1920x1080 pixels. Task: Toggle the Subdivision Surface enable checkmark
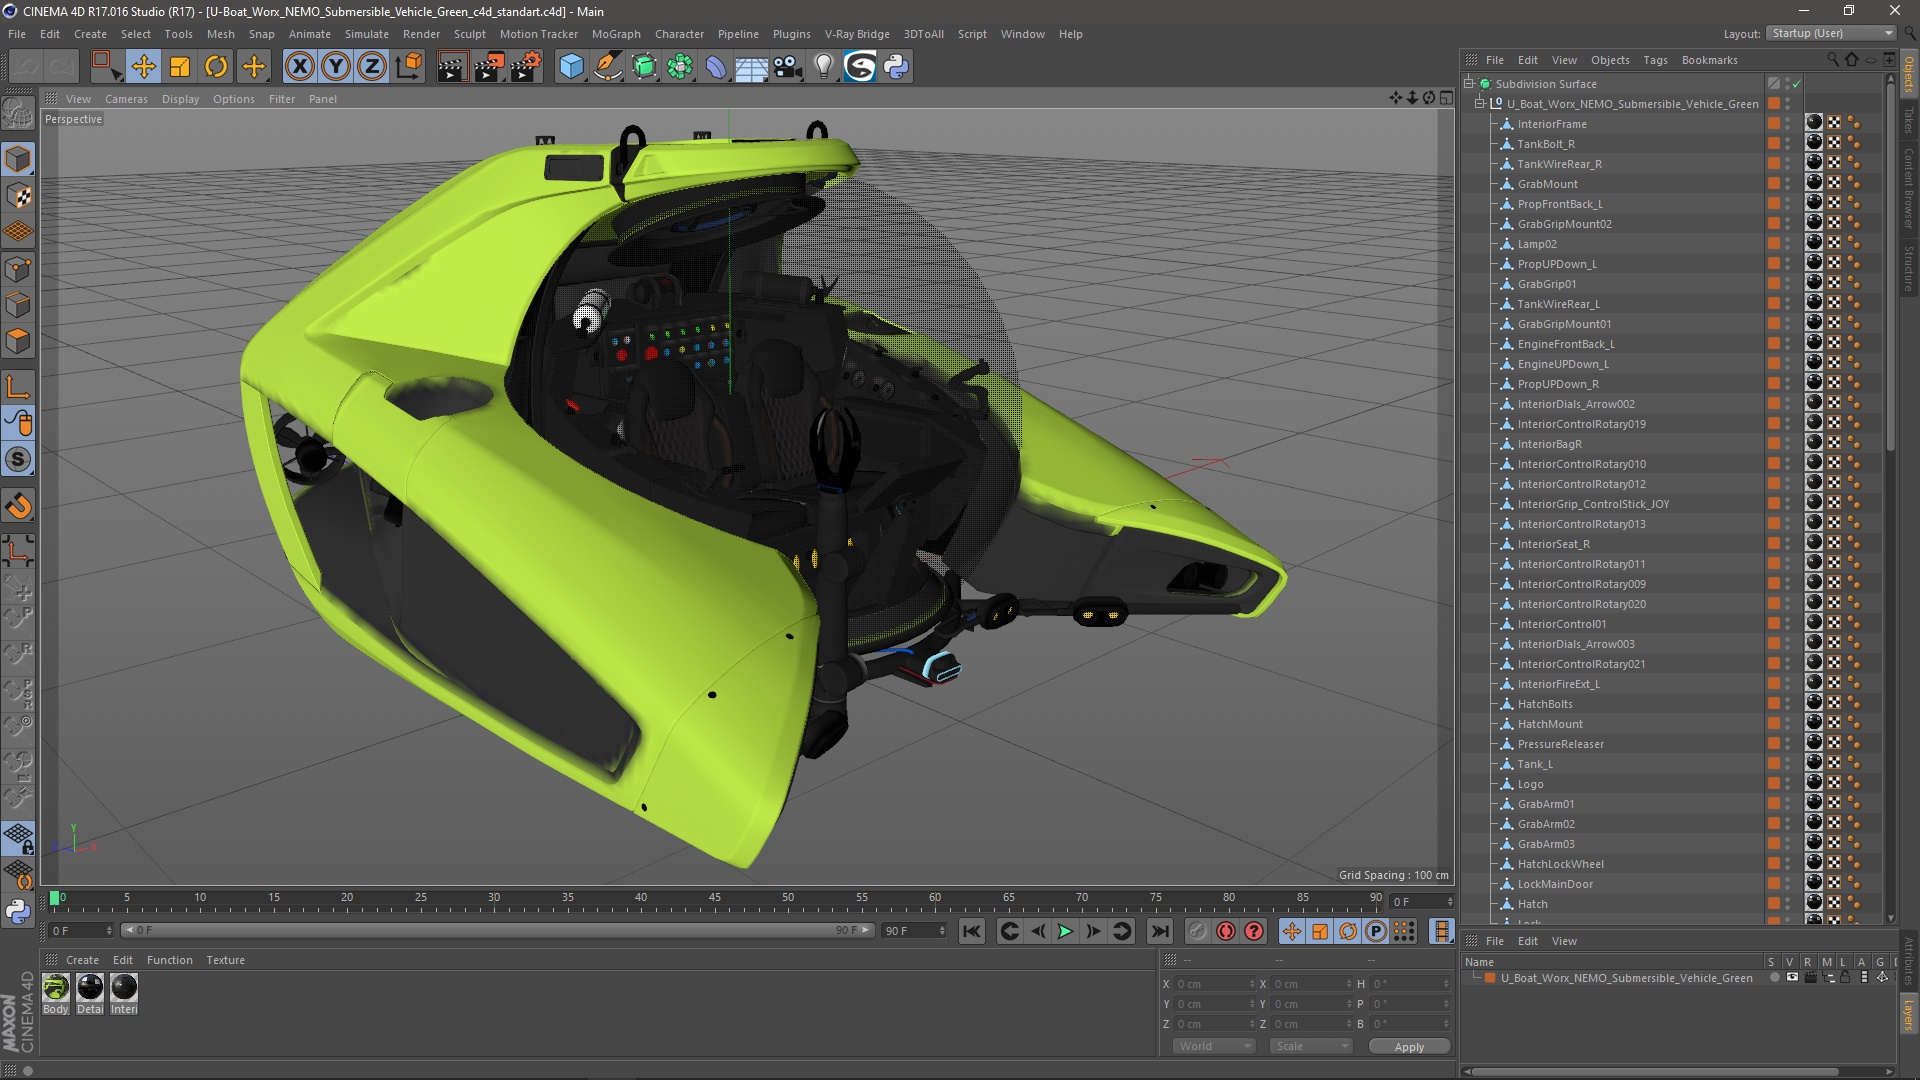pos(1796,84)
